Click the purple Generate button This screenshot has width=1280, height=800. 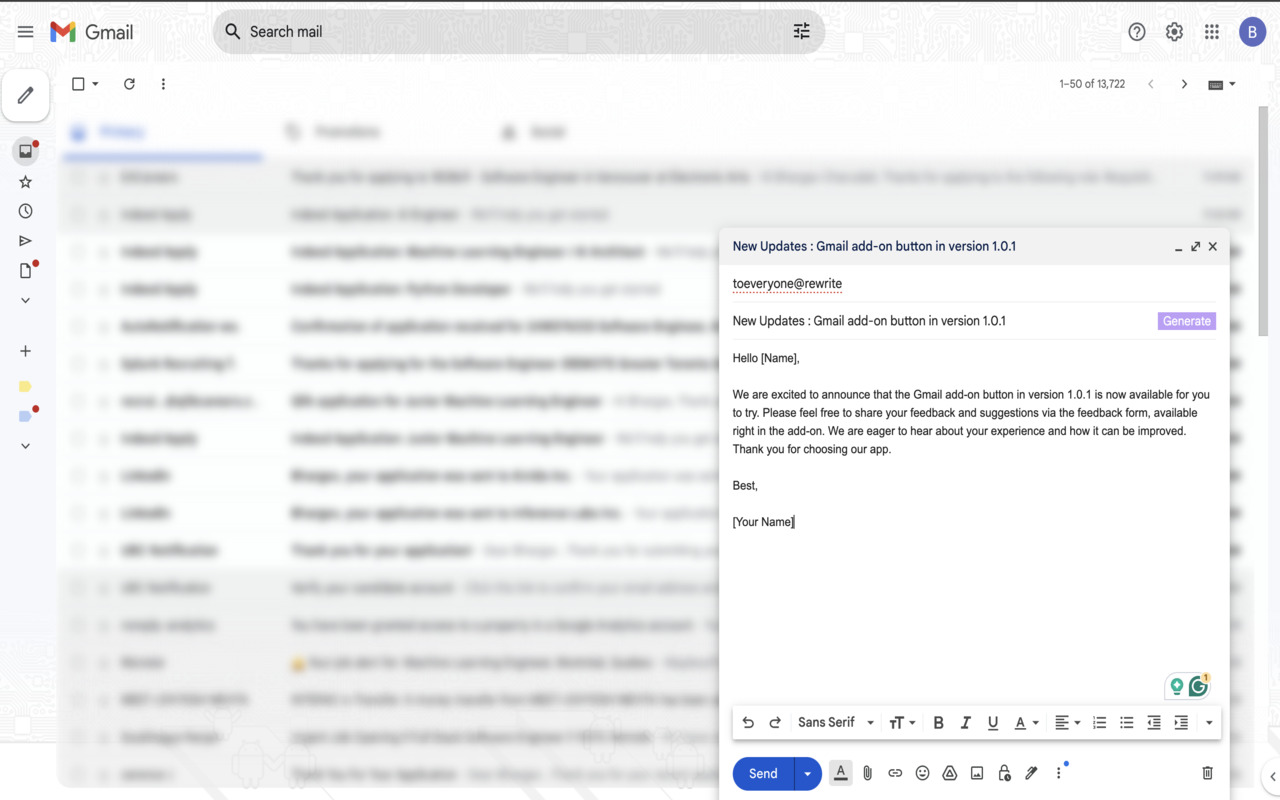[1187, 321]
